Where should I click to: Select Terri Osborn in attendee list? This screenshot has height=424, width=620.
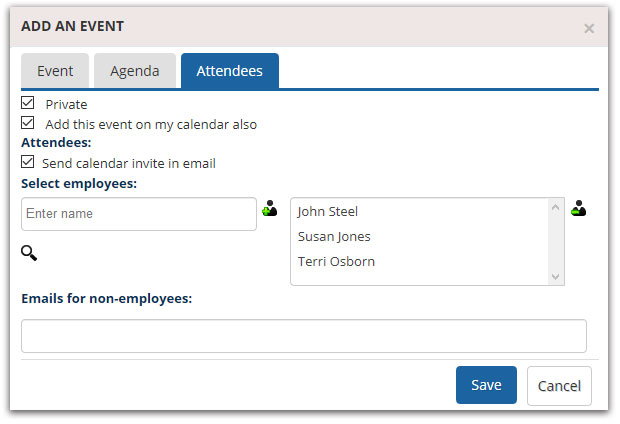(336, 261)
